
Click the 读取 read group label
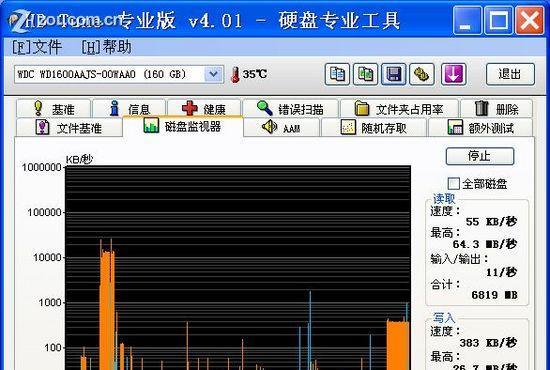tap(444, 199)
